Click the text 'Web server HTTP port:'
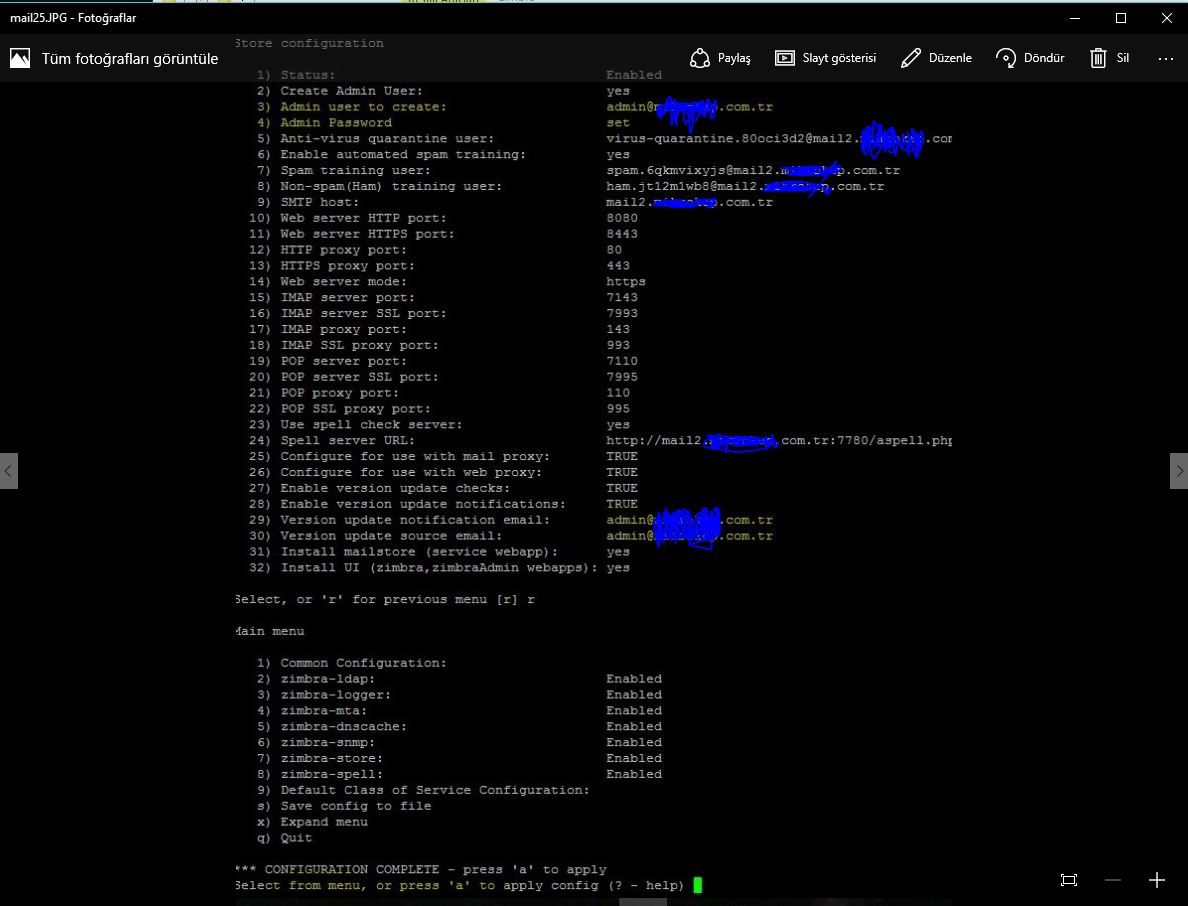This screenshot has height=906, width=1188. [x=364, y=218]
